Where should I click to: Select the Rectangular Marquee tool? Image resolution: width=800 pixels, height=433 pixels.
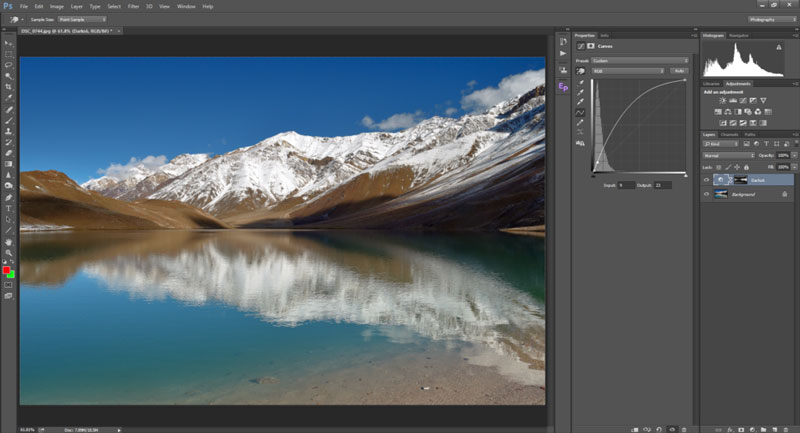coord(9,54)
